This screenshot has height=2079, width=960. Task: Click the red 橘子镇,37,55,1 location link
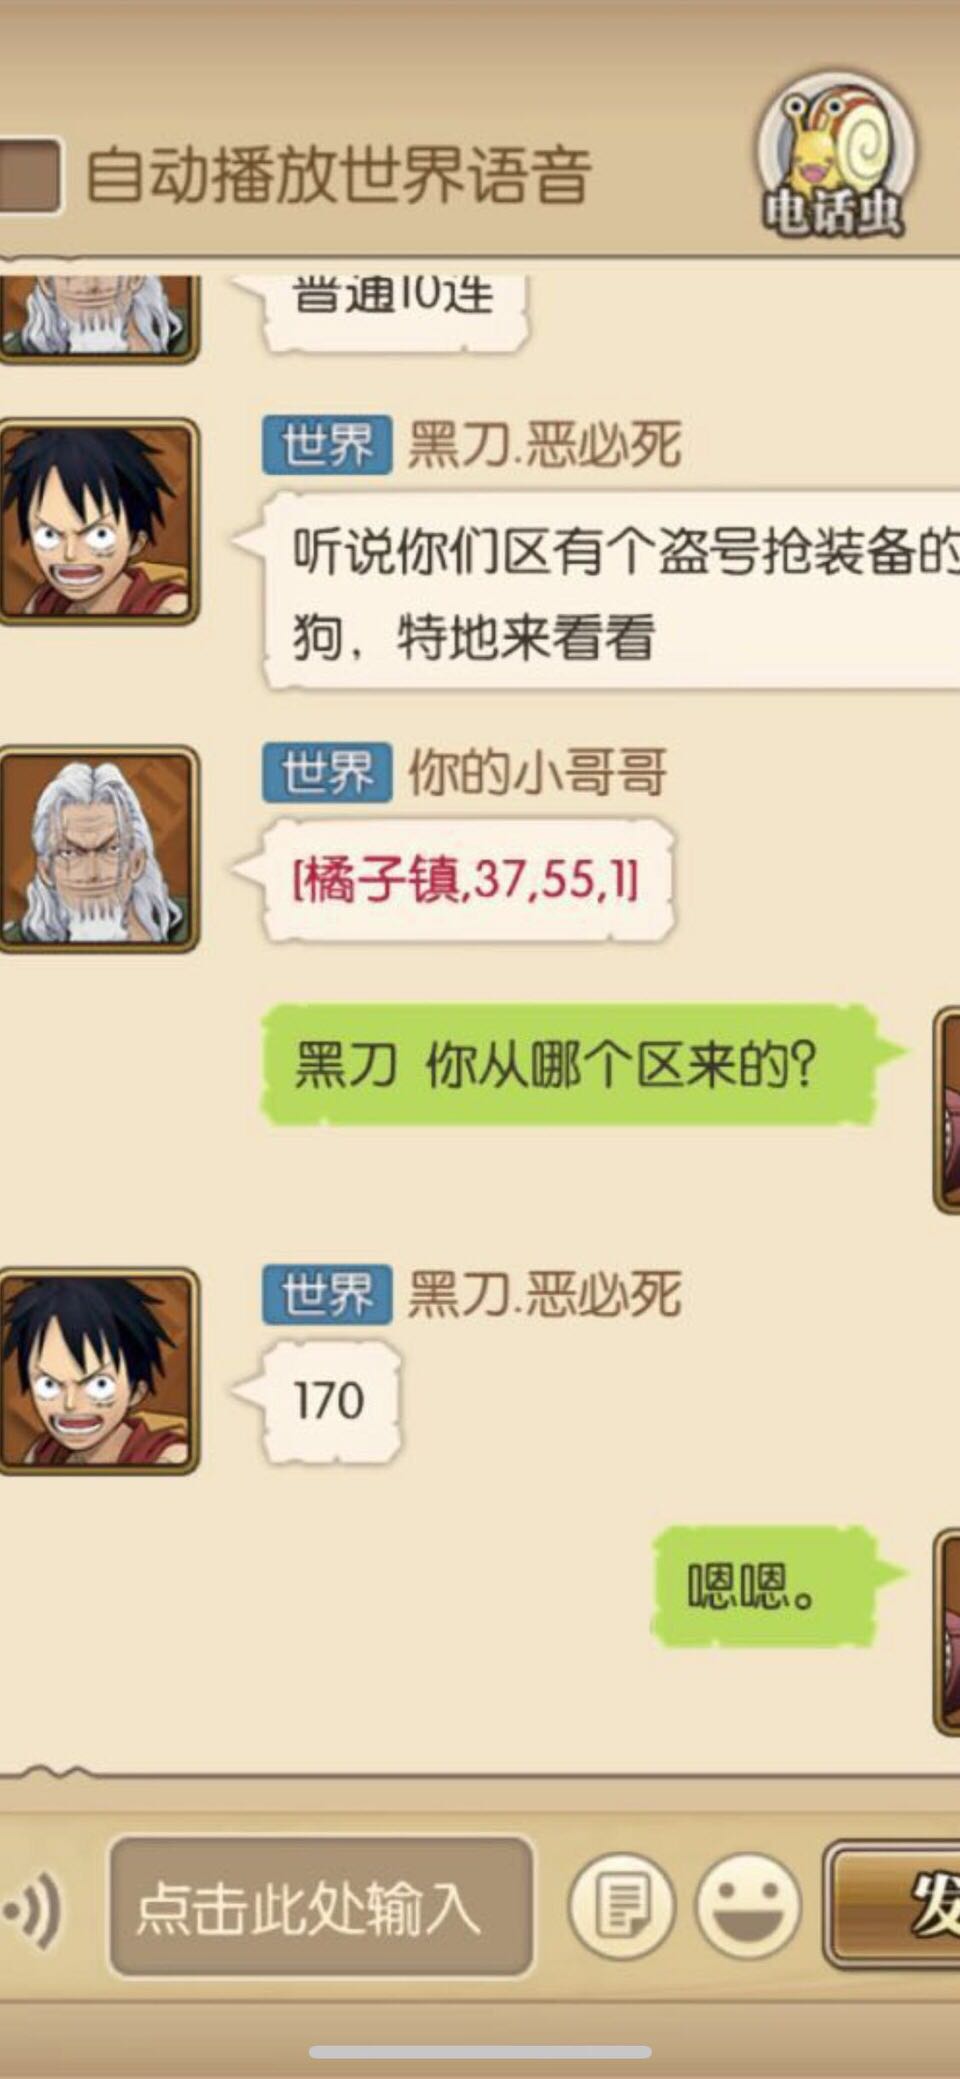[x=465, y=880]
